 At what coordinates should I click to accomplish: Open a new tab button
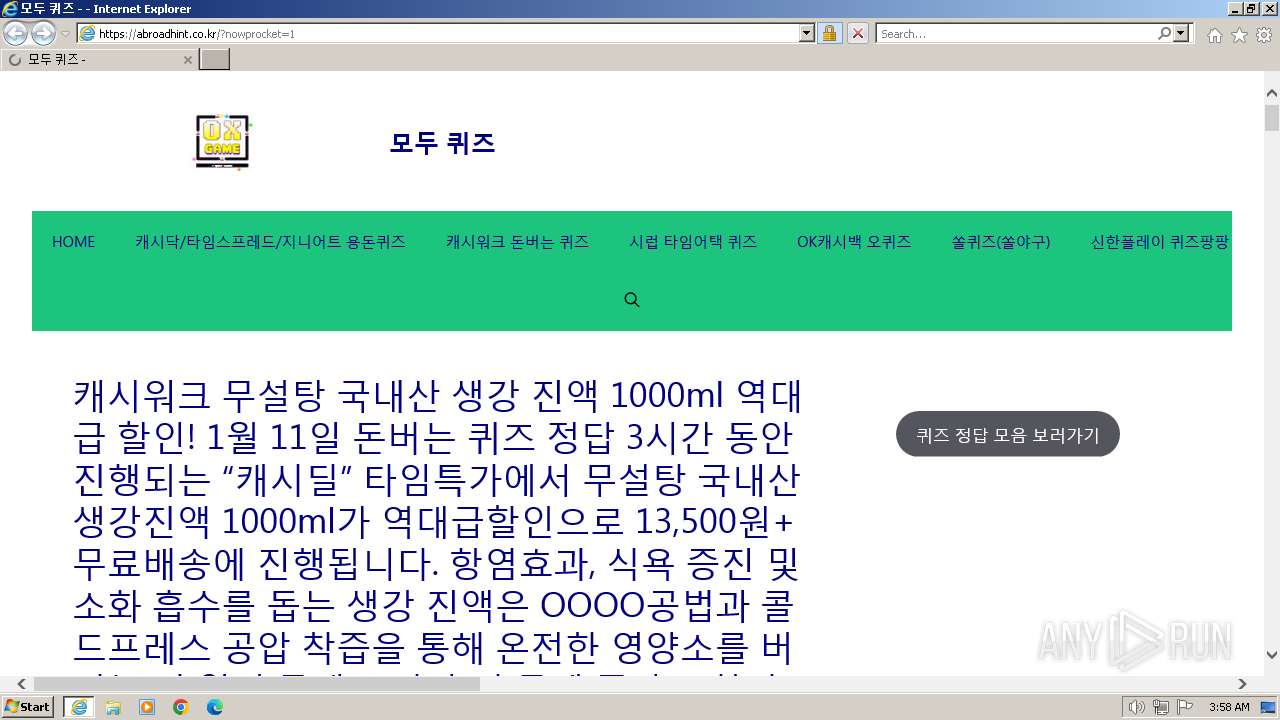(x=214, y=59)
